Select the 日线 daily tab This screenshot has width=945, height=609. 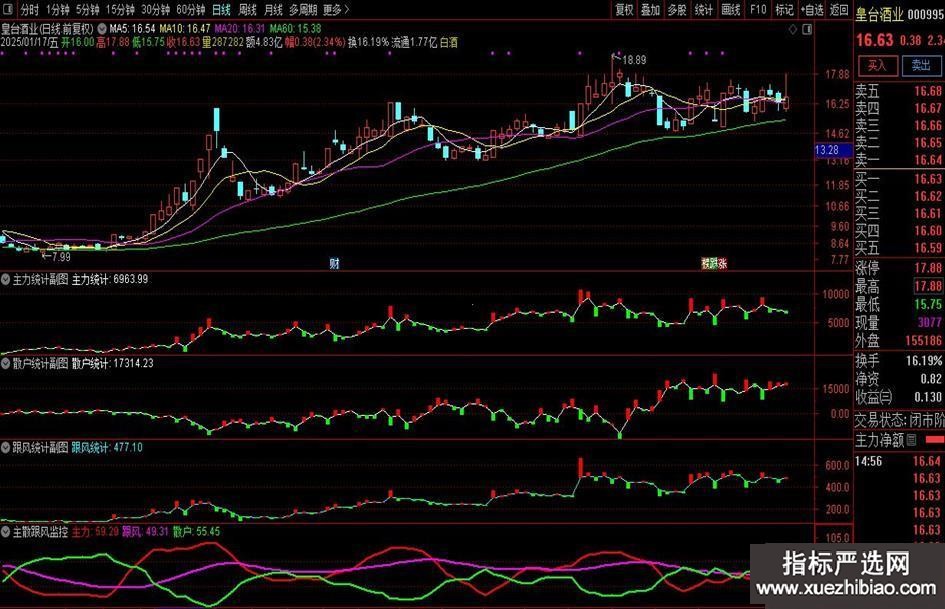click(x=221, y=10)
